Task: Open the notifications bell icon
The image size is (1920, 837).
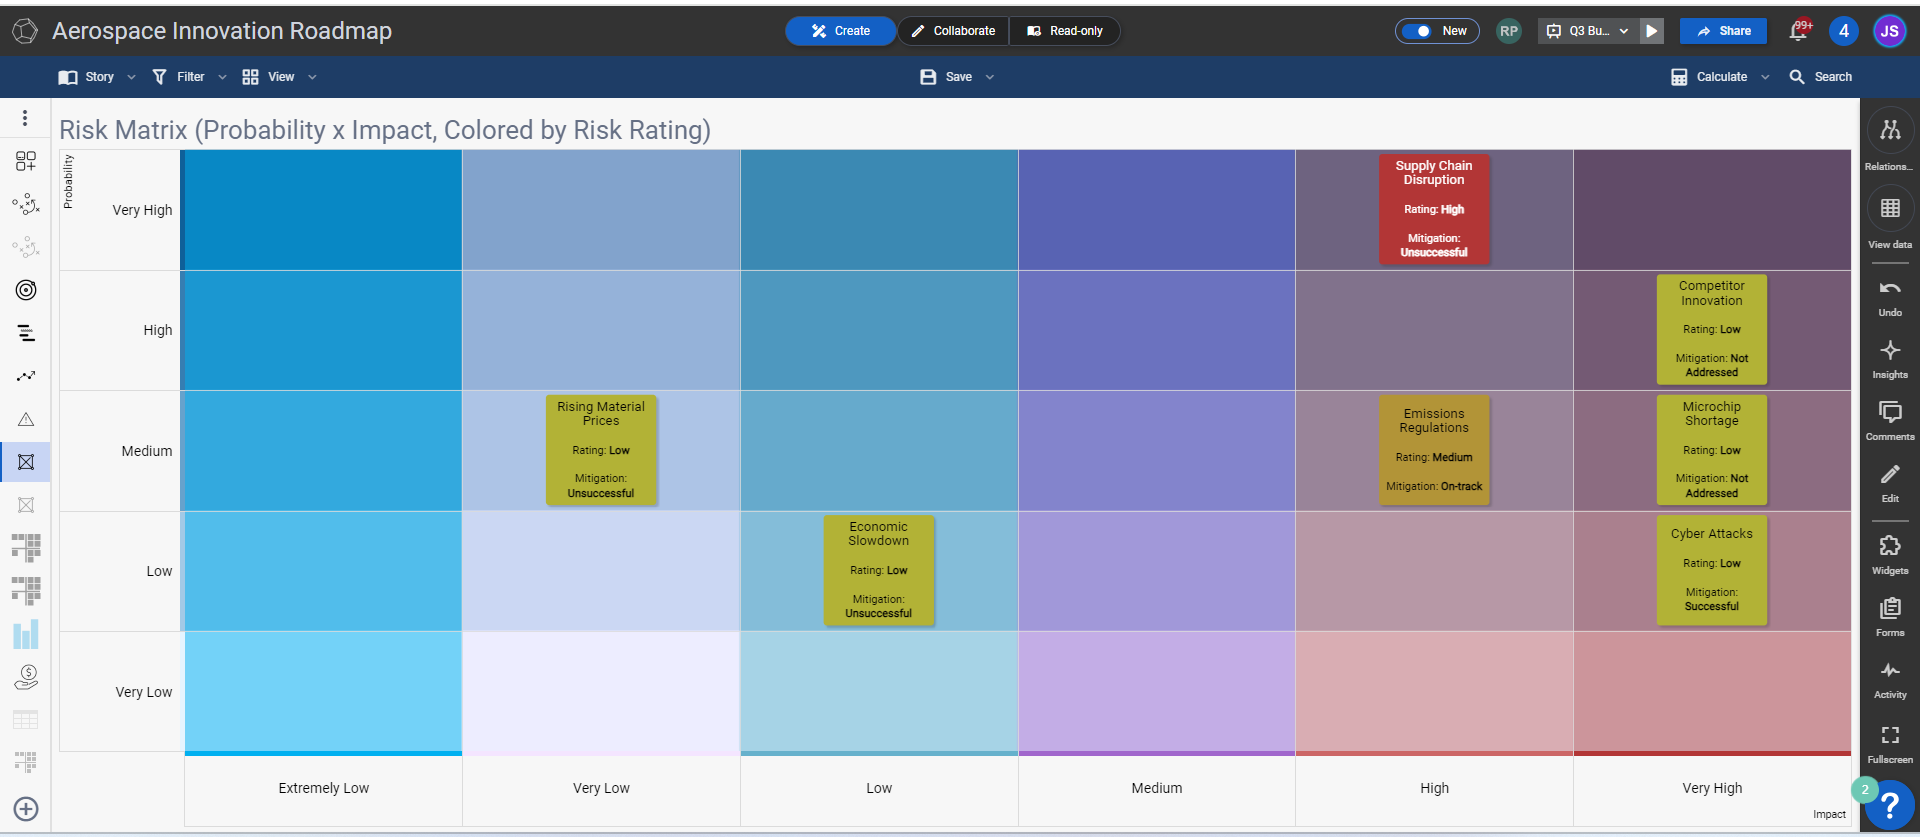Action: 1799,31
